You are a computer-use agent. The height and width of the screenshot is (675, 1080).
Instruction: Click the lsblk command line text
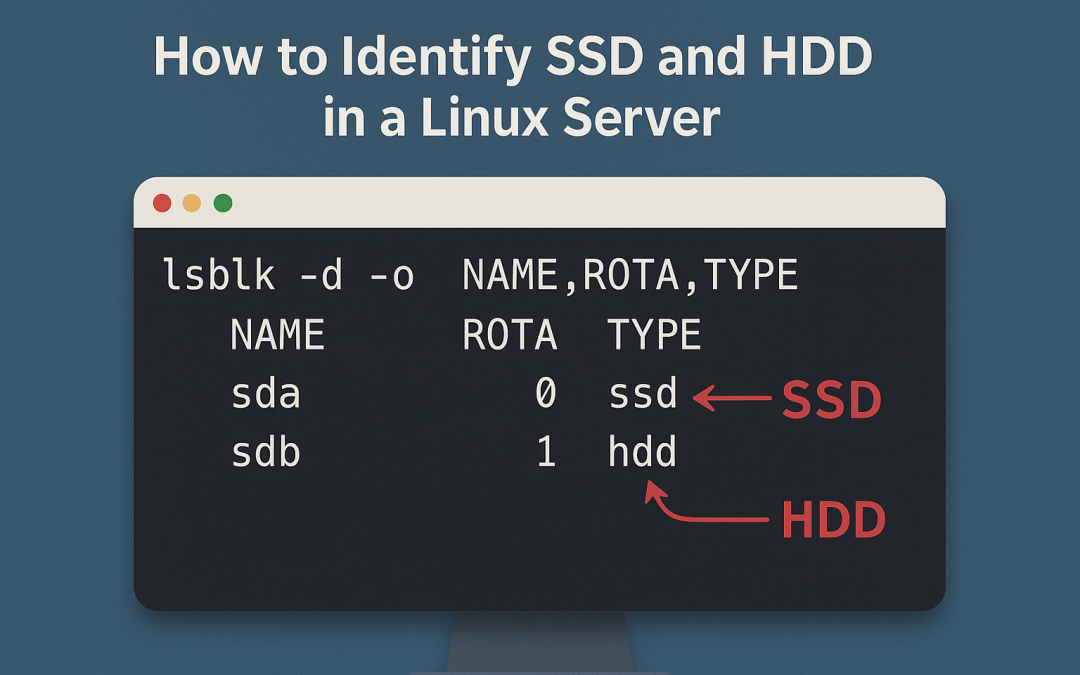480,274
